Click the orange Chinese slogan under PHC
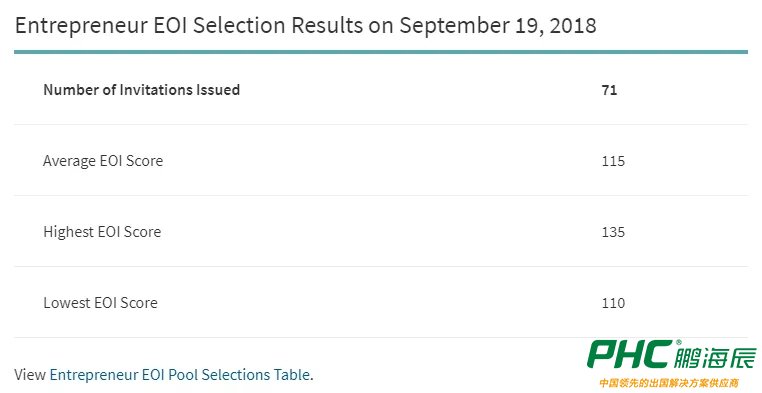 (669, 382)
